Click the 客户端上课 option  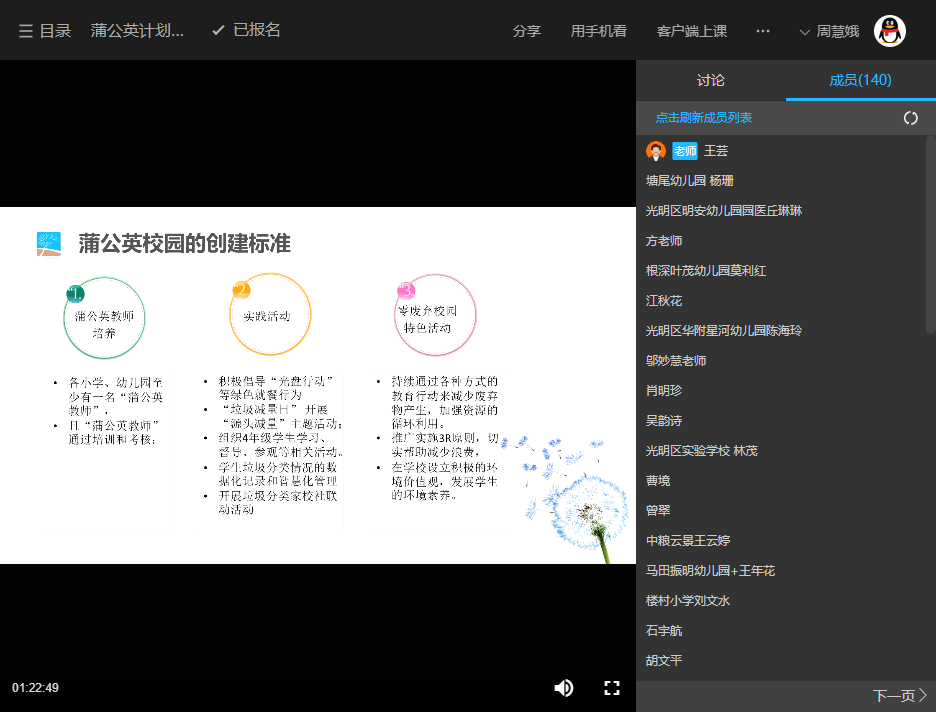(693, 30)
